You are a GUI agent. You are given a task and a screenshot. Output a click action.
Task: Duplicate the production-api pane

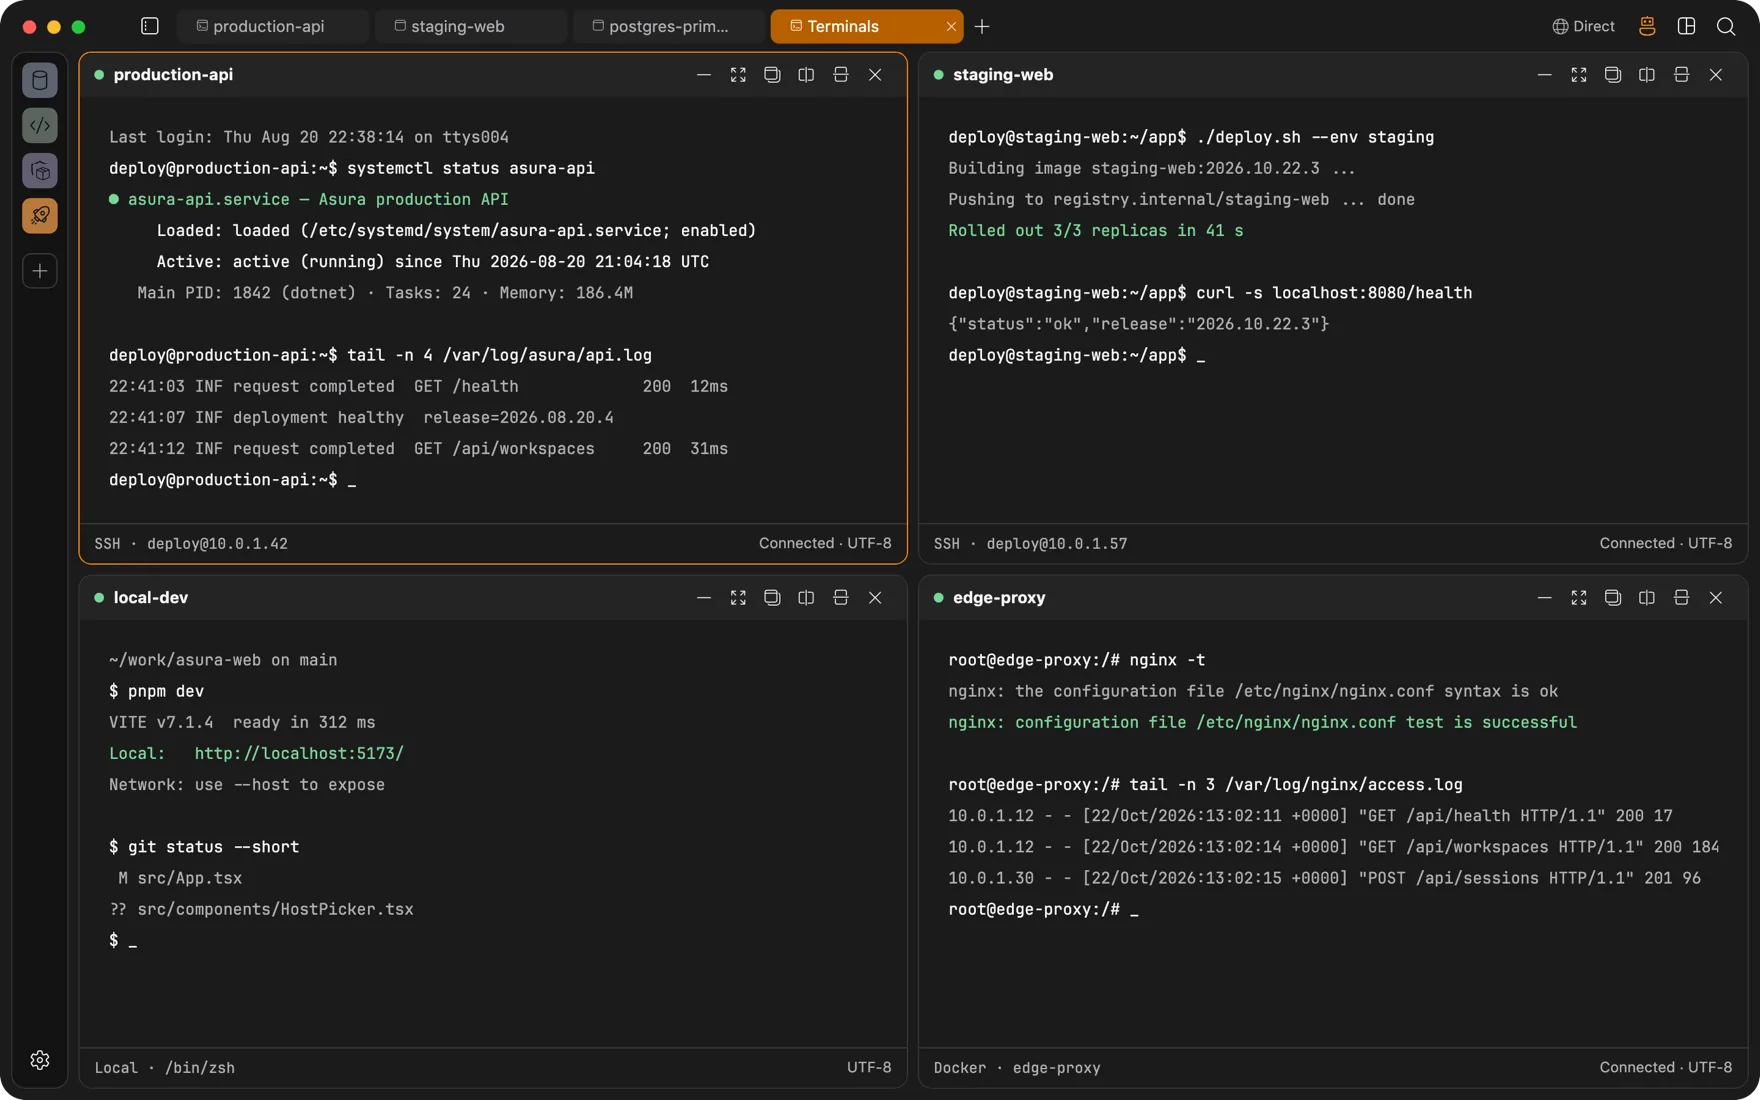point(772,75)
